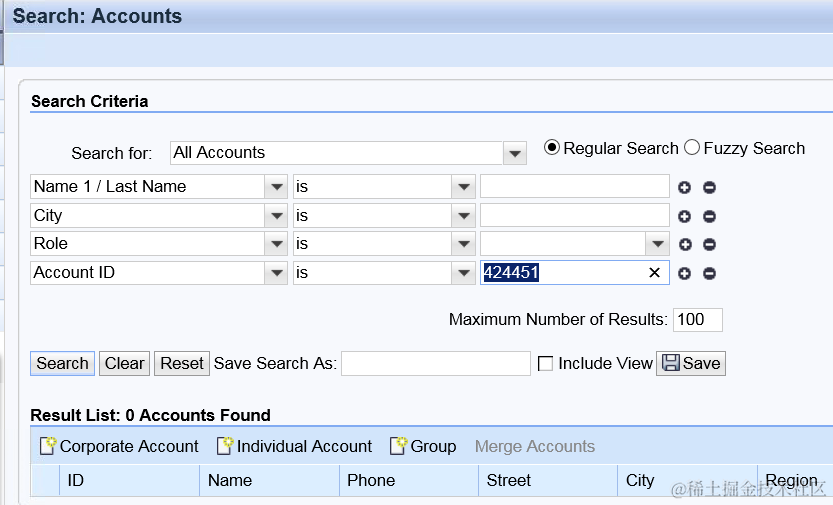Tick the Include View checkbox
The width and height of the screenshot is (833, 505).
[545, 364]
